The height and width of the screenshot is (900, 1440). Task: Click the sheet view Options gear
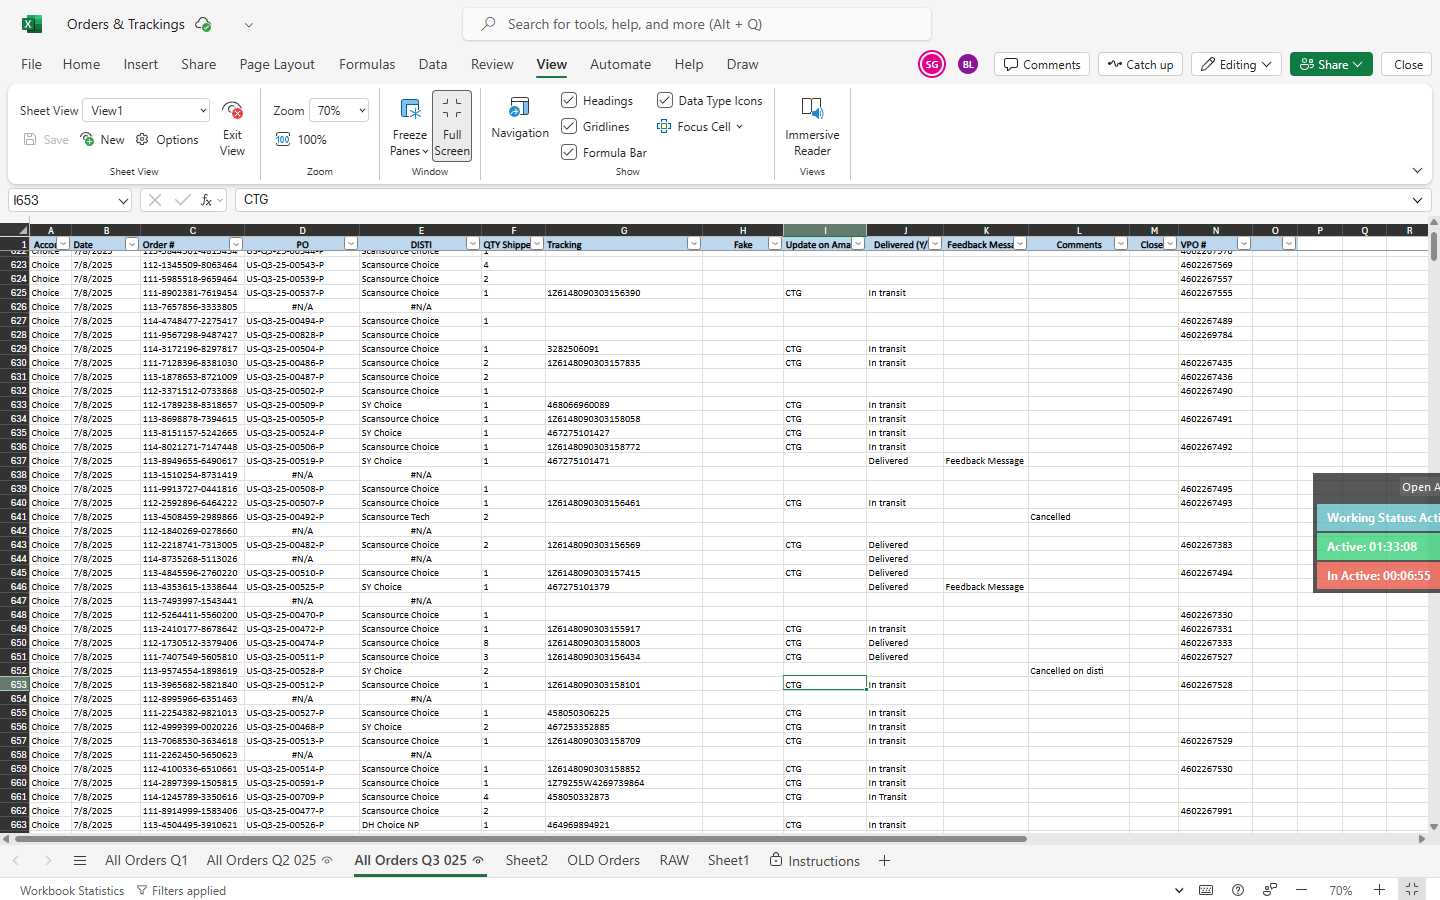click(142, 139)
